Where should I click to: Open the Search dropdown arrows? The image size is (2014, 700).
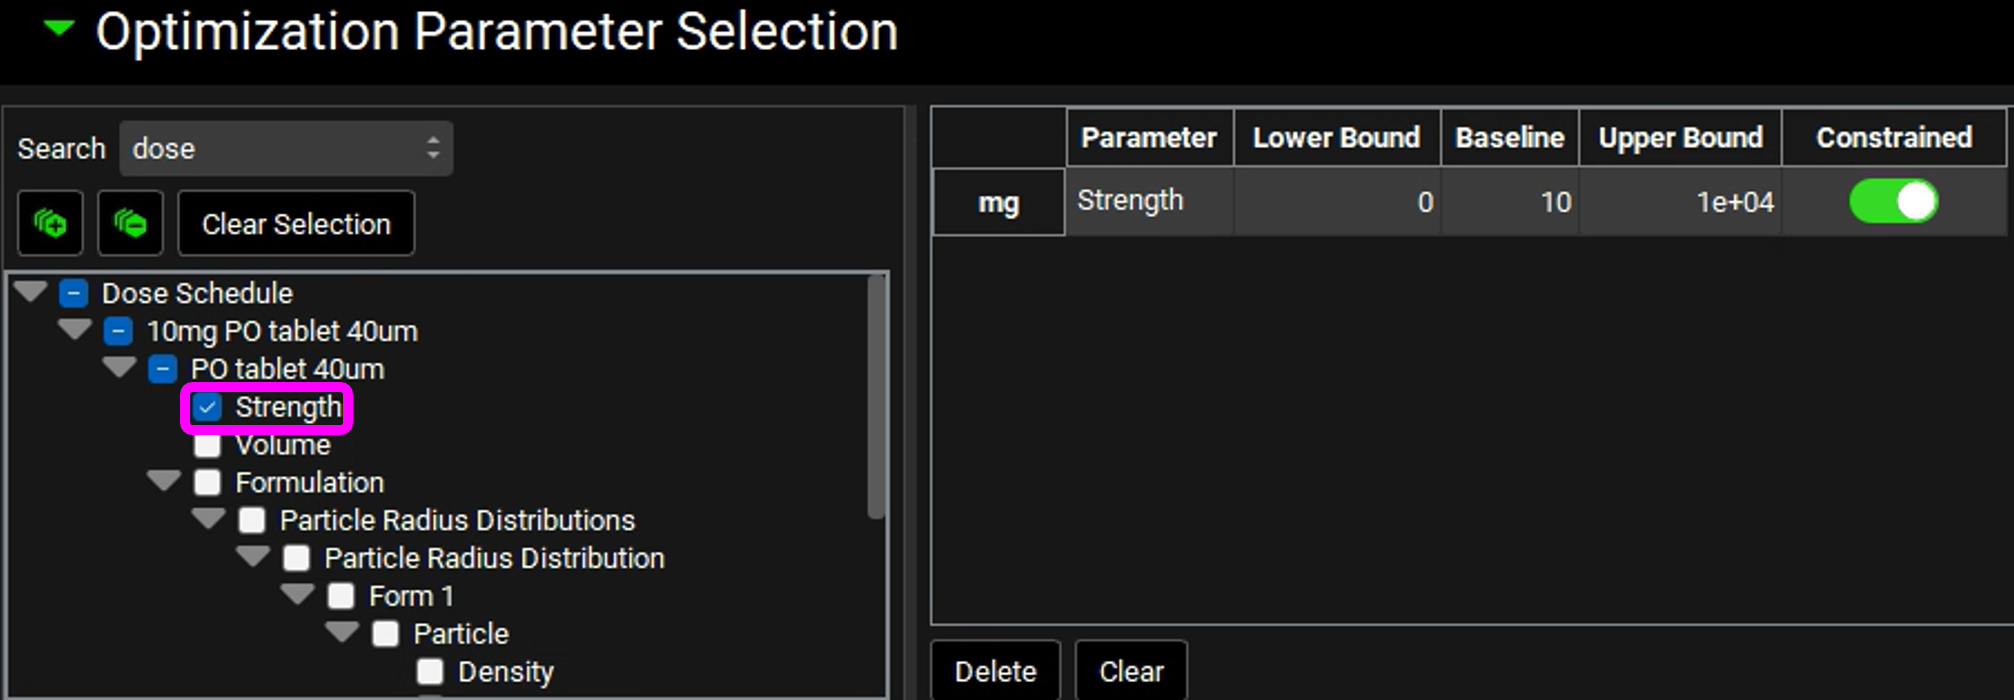click(x=433, y=148)
